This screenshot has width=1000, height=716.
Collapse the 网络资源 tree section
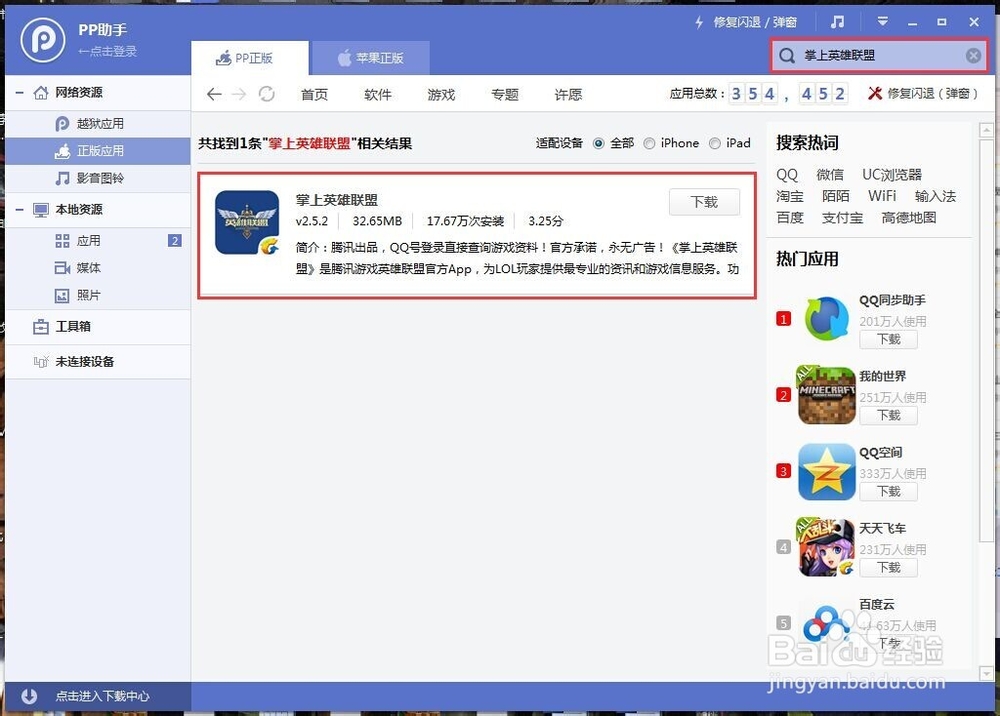click(20, 92)
